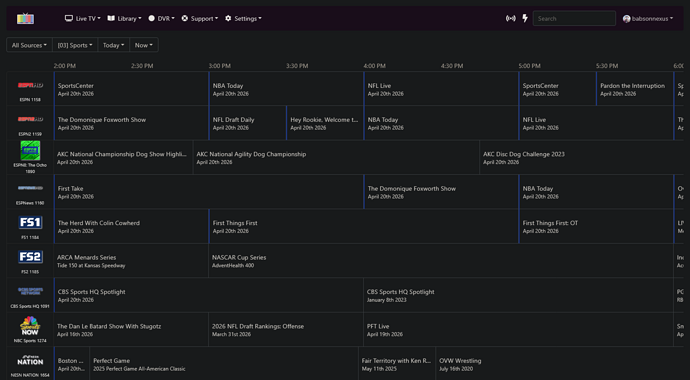Open Pardon the Interruption program
This screenshot has height=380, width=690.
[635, 89]
